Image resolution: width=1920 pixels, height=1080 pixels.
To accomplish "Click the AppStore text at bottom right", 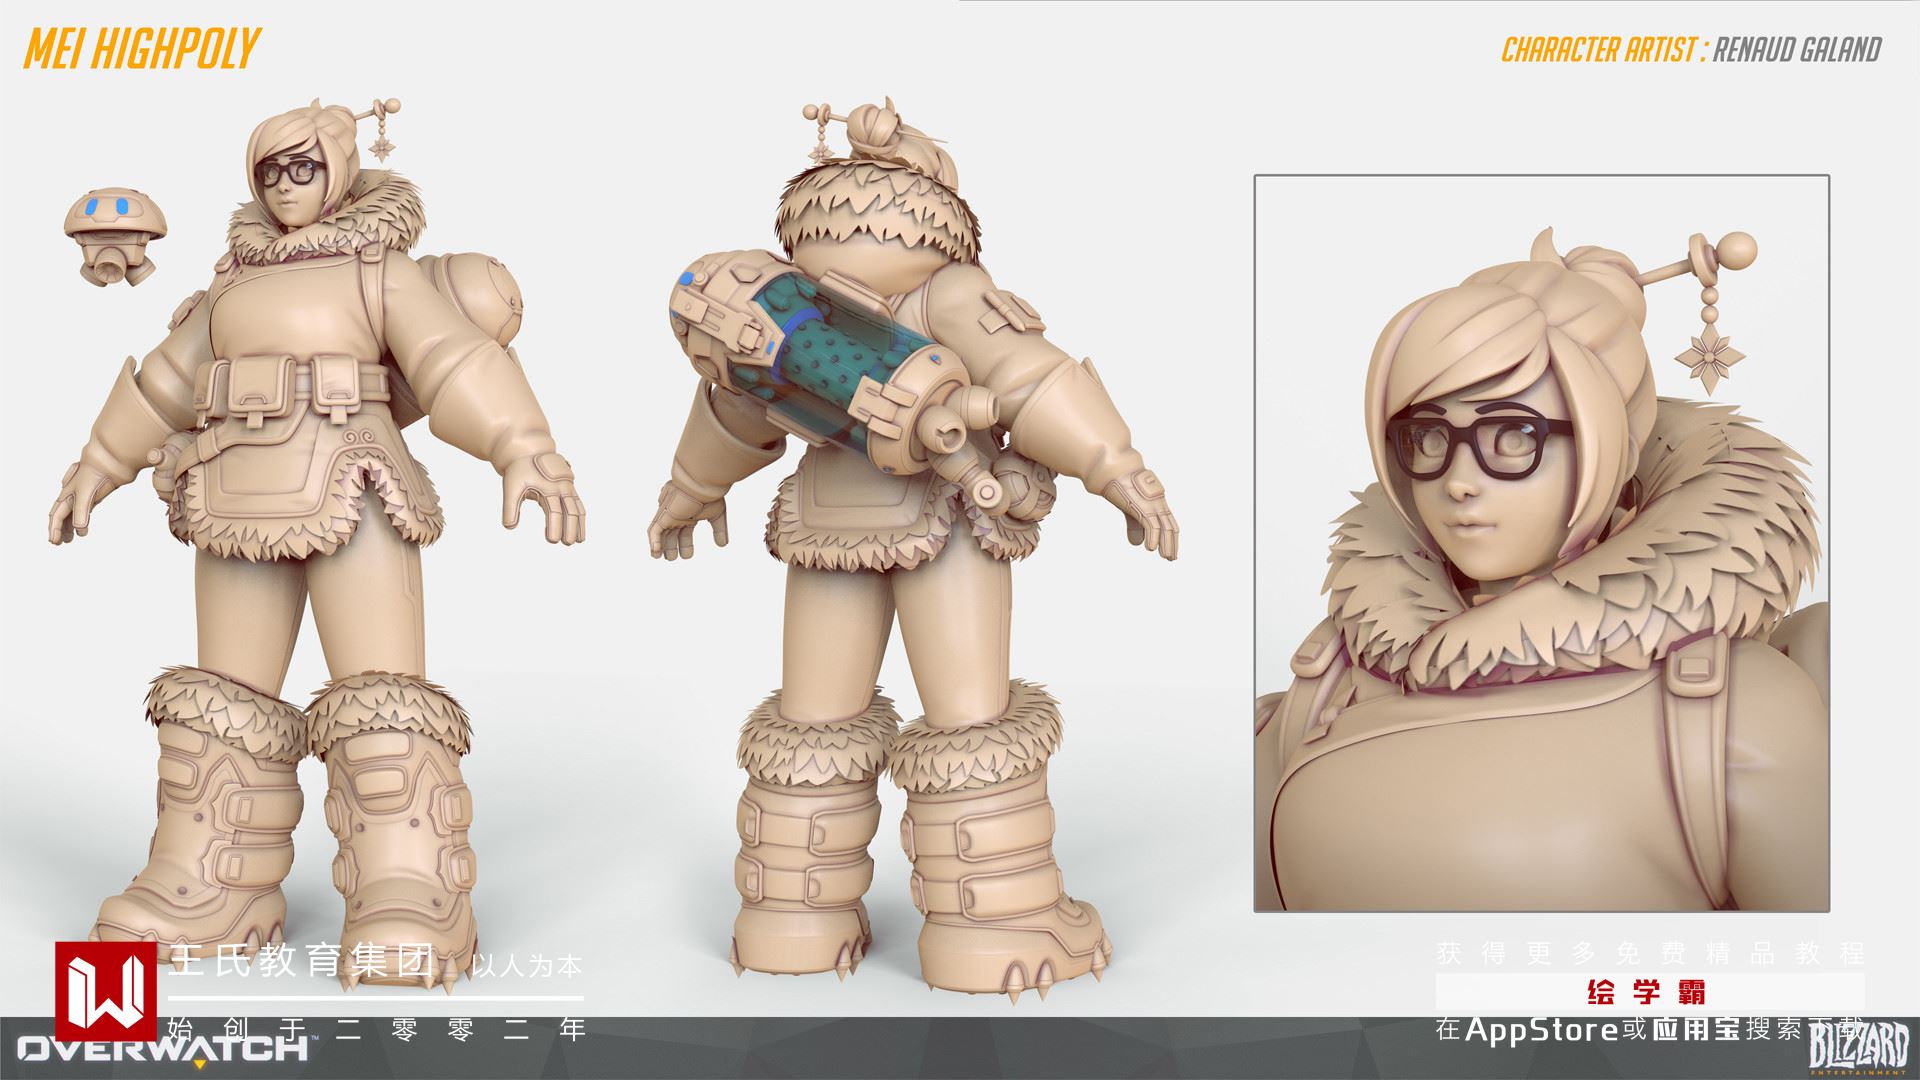I will coord(1542,1029).
